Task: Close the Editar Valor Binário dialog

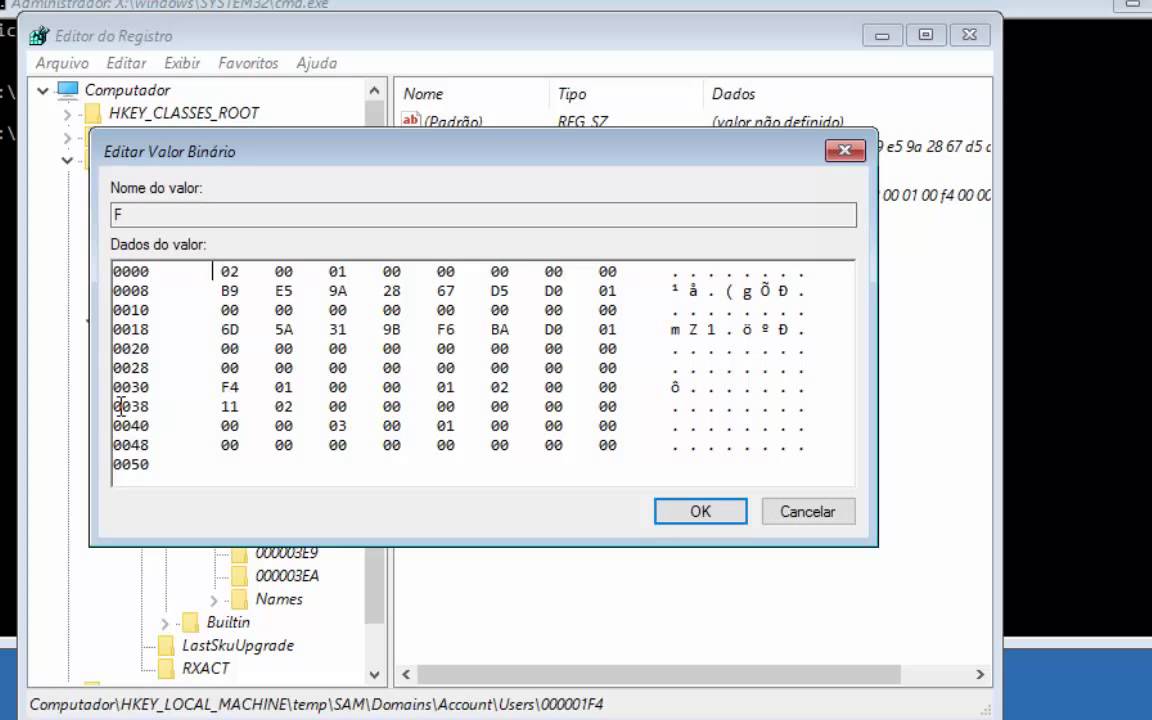Action: 845,150
